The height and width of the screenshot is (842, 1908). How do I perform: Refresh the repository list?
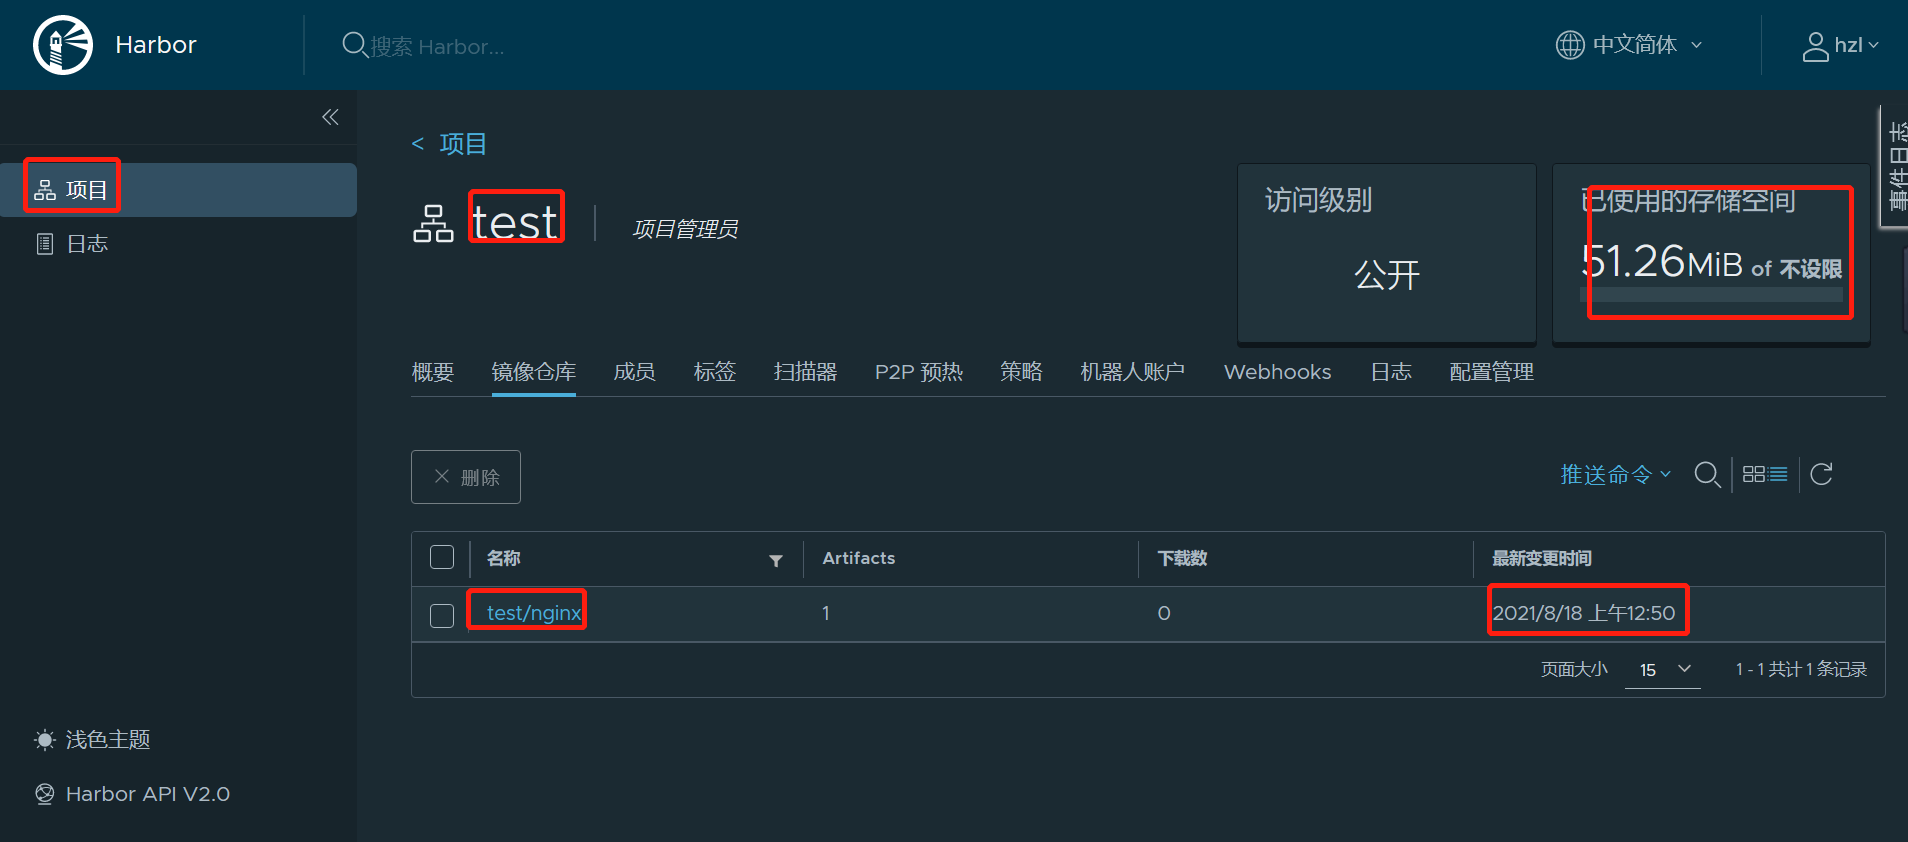(x=1822, y=474)
